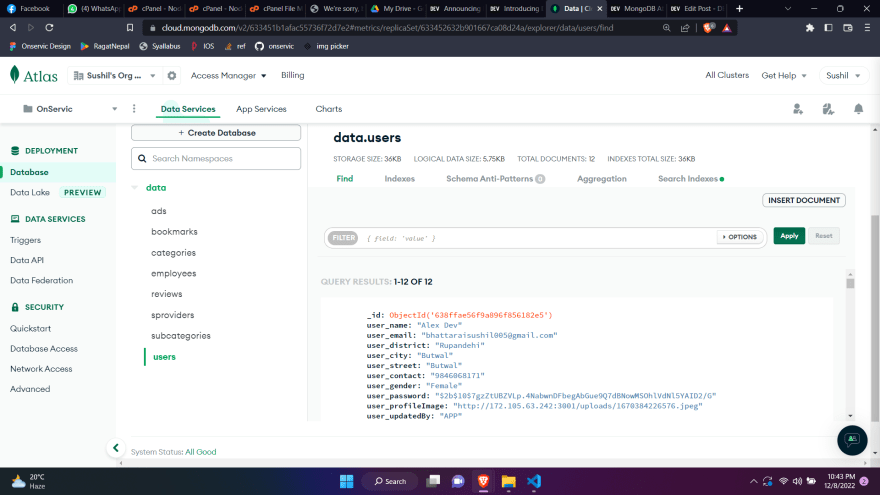Click in the Search Namespaces field

coord(216,158)
